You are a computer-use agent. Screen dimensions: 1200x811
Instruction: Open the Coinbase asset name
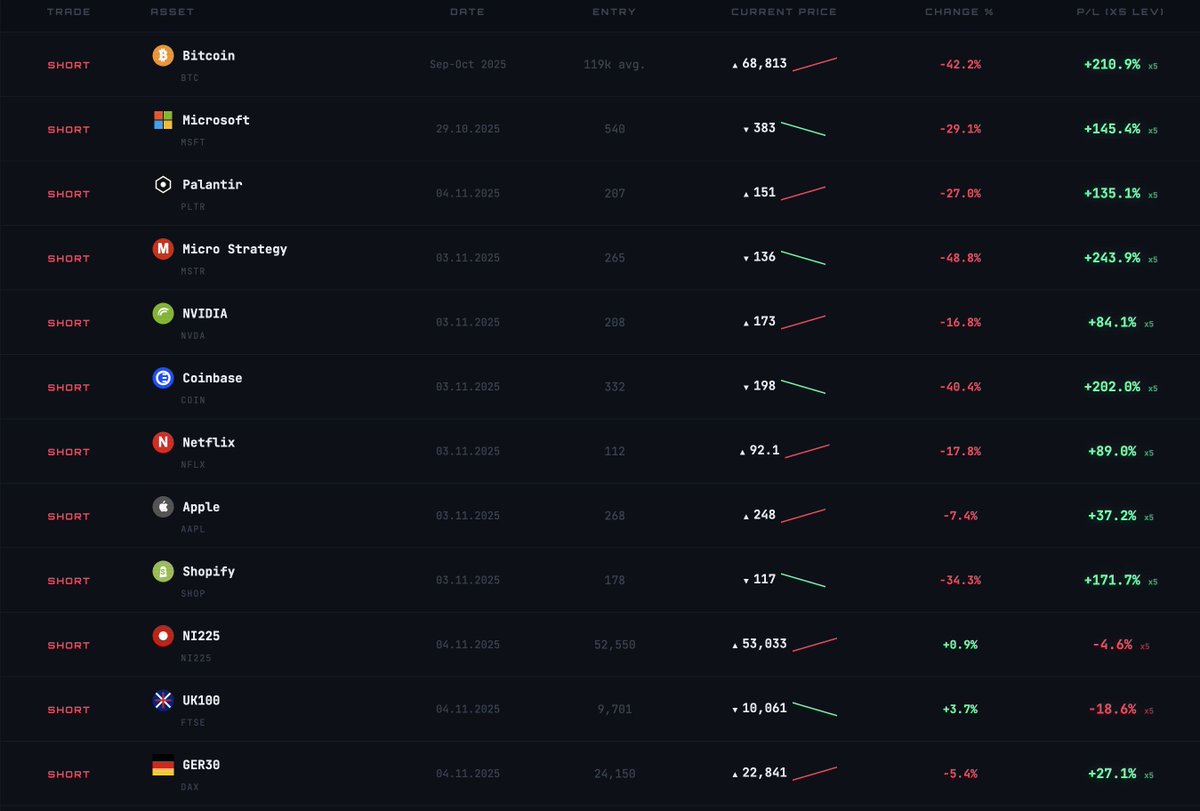pyautogui.click(x=212, y=378)
